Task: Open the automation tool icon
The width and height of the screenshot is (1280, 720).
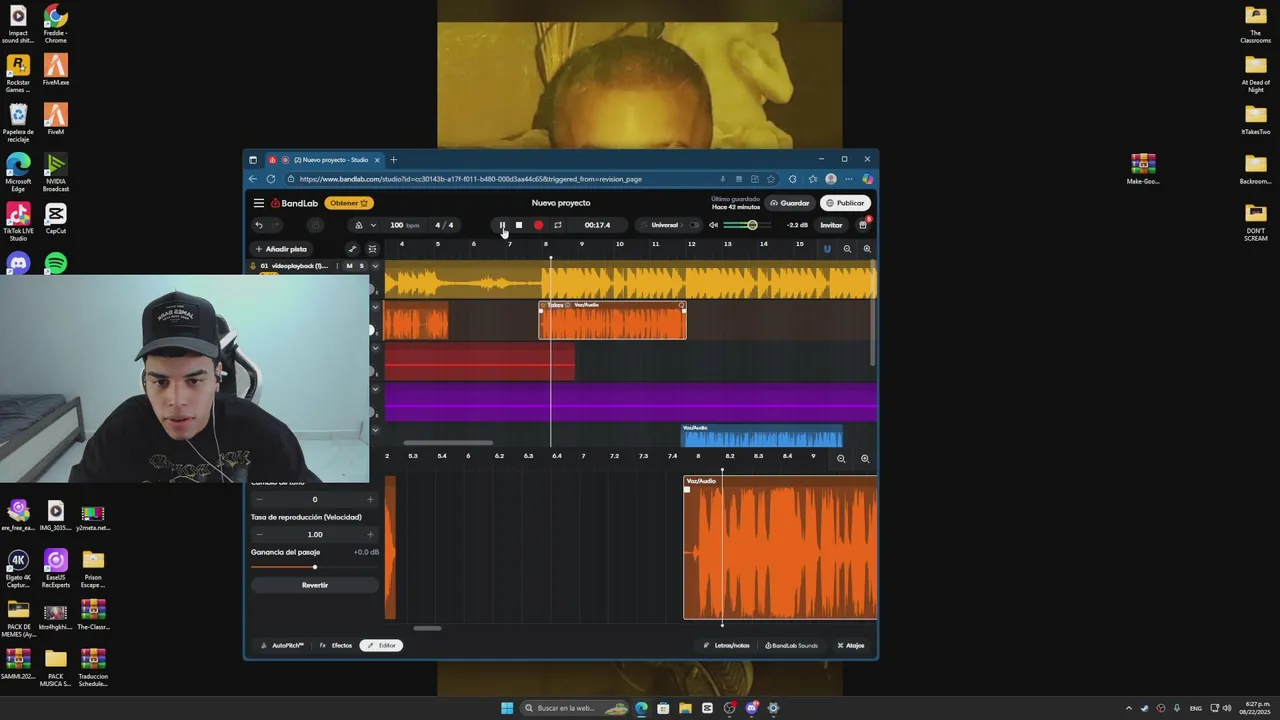Action: 352,249
